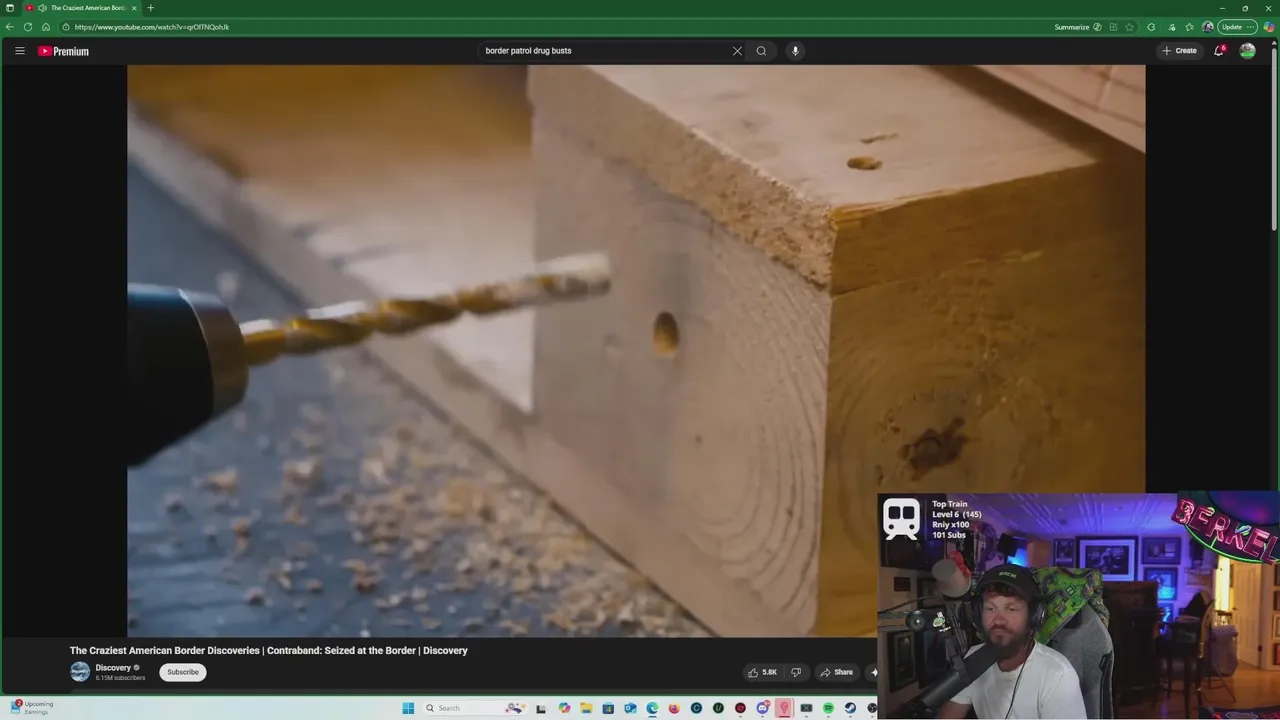Start voice search with the microphone
Screen dimensions: 1280x720
coord(795,51)
